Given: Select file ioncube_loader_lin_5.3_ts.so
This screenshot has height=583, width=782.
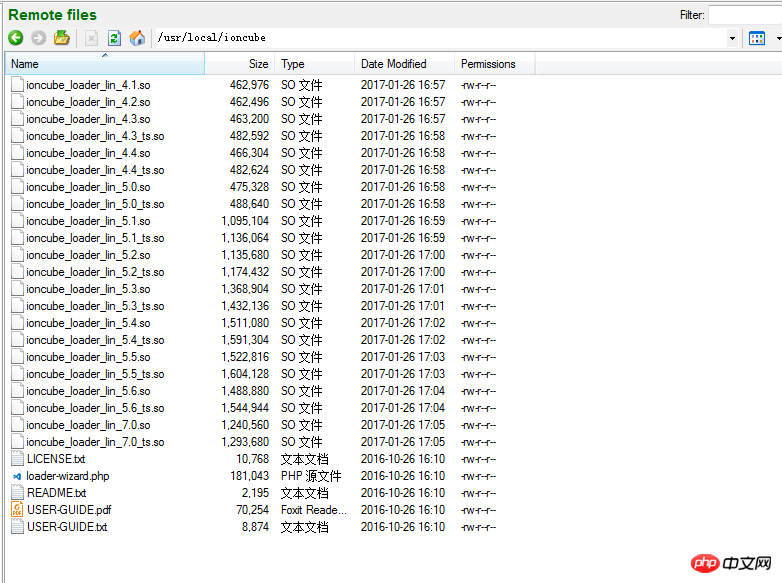Looking at the screenshot, I should tap(95, 306).
